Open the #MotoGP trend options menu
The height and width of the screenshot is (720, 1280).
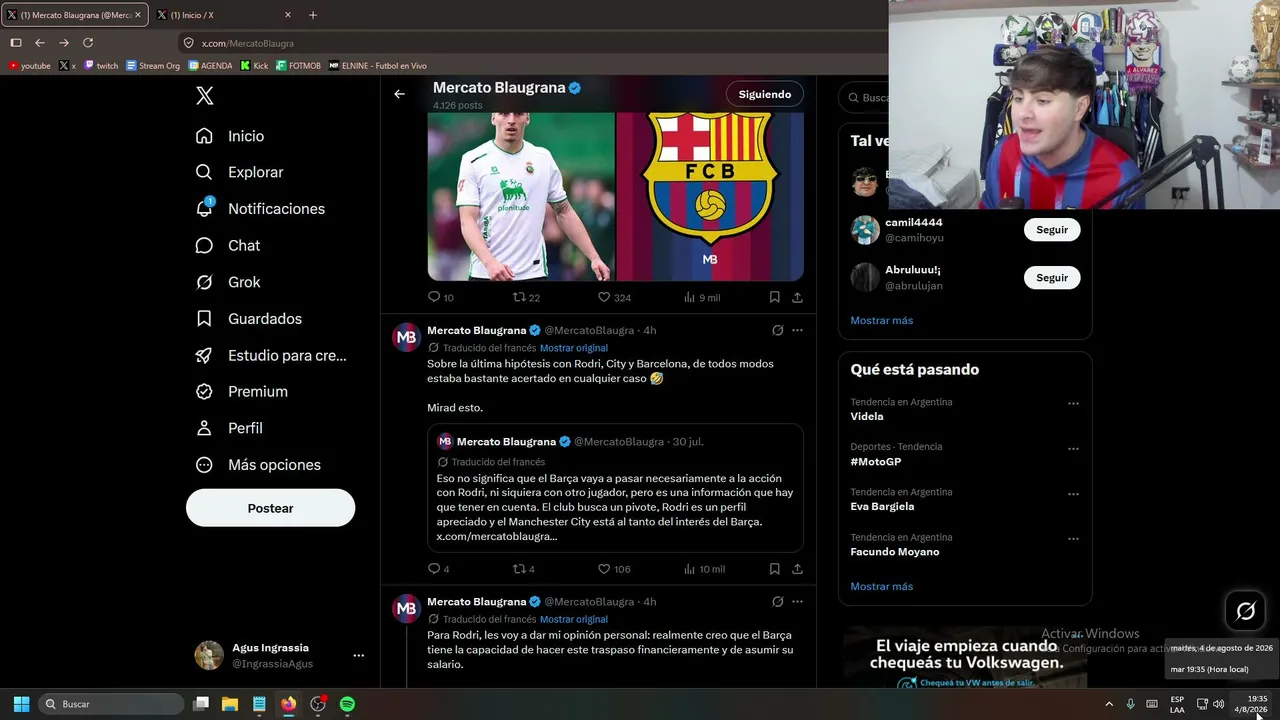pyautogui.click(x=1073, y=449)
